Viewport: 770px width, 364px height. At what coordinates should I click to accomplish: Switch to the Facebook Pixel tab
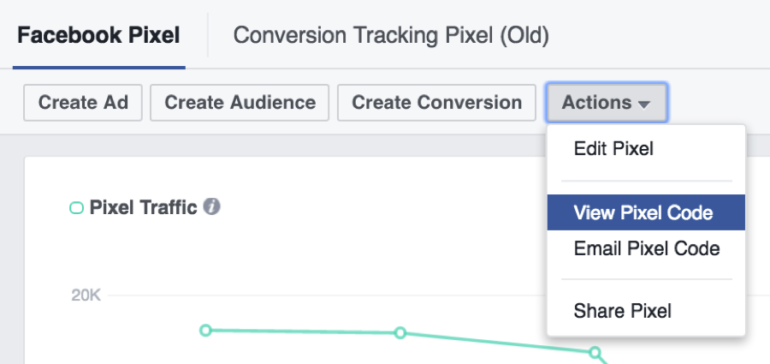click(x=99, y=36)
